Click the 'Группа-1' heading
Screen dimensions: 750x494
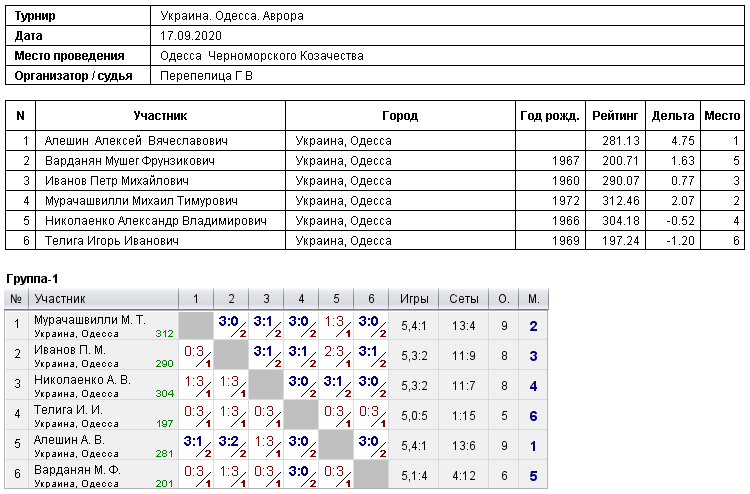(32, 279)
